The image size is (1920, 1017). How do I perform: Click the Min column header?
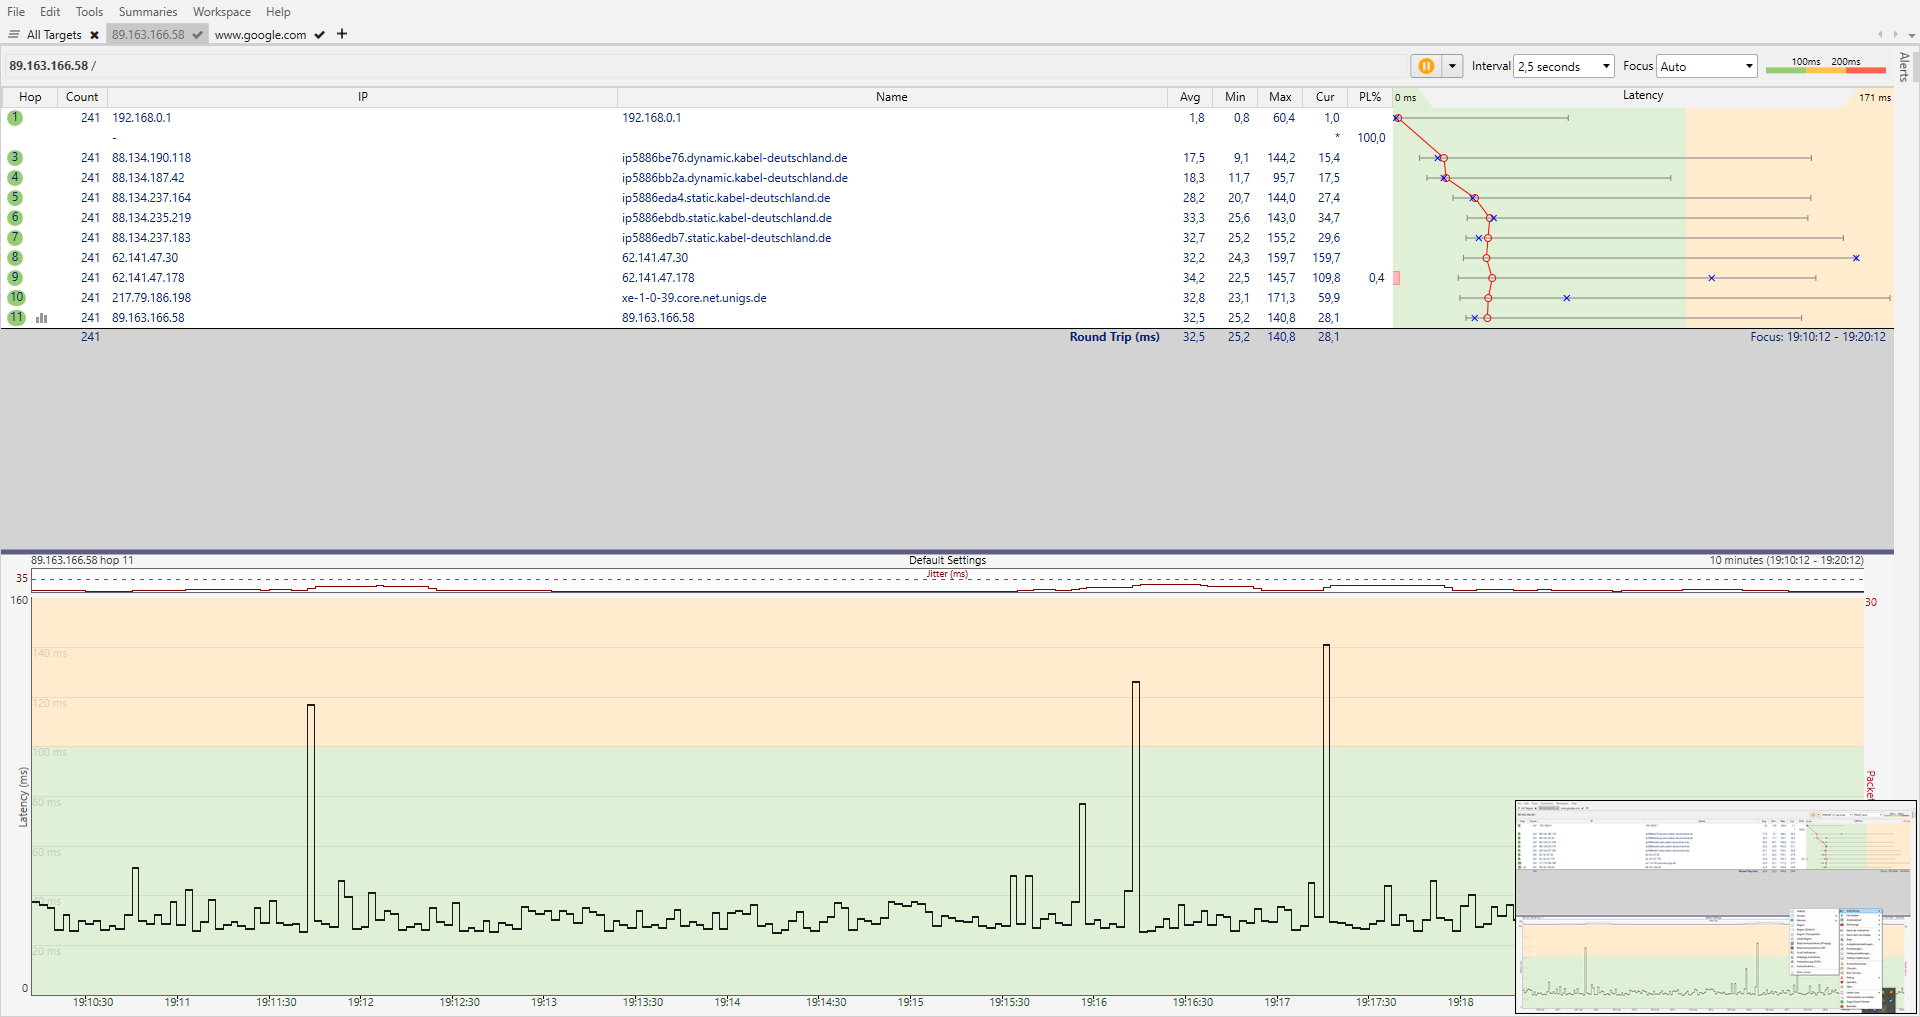click(x=1235, y=97)
